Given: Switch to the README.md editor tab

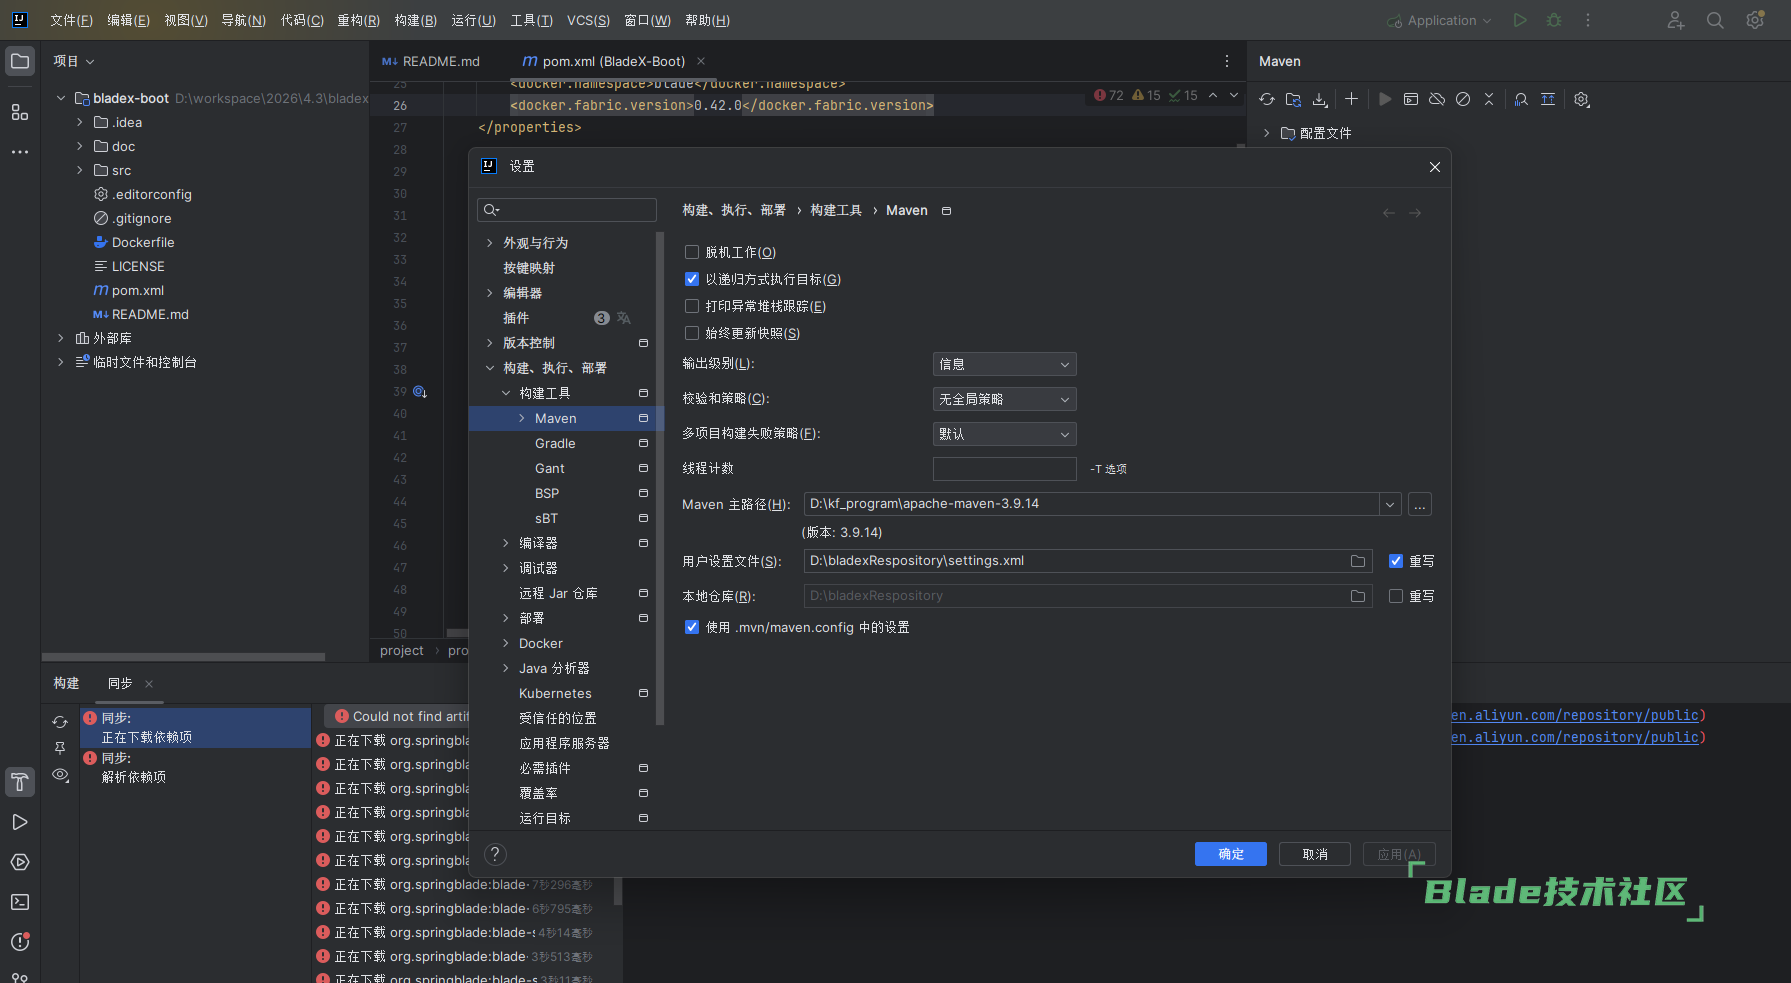Looking at the screenshot, I should coord(432,62).
